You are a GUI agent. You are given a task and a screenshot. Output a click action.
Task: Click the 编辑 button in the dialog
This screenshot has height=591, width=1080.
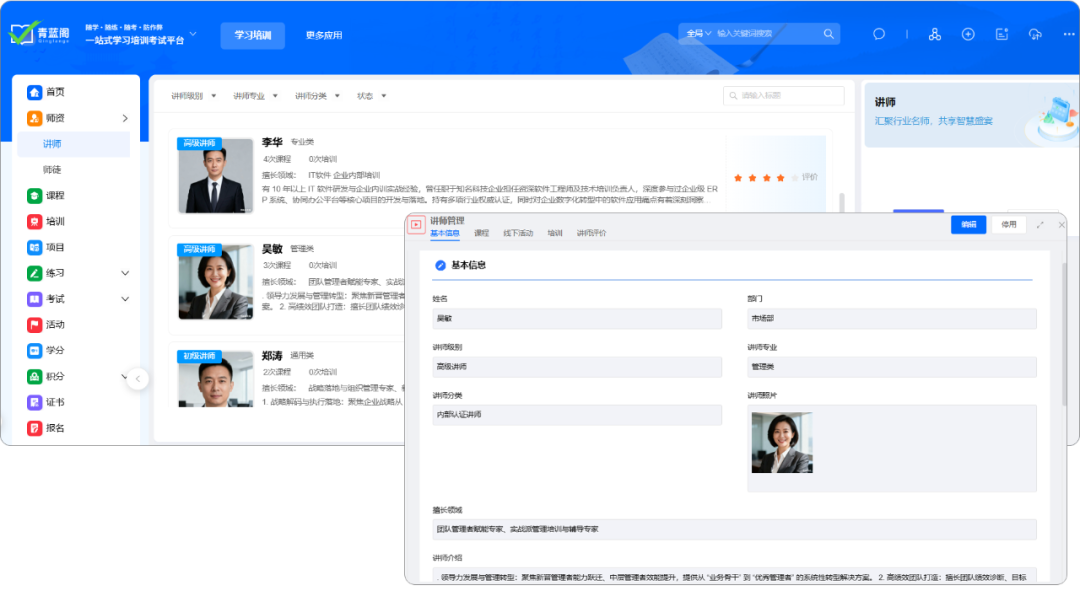(x=968, y=224)
